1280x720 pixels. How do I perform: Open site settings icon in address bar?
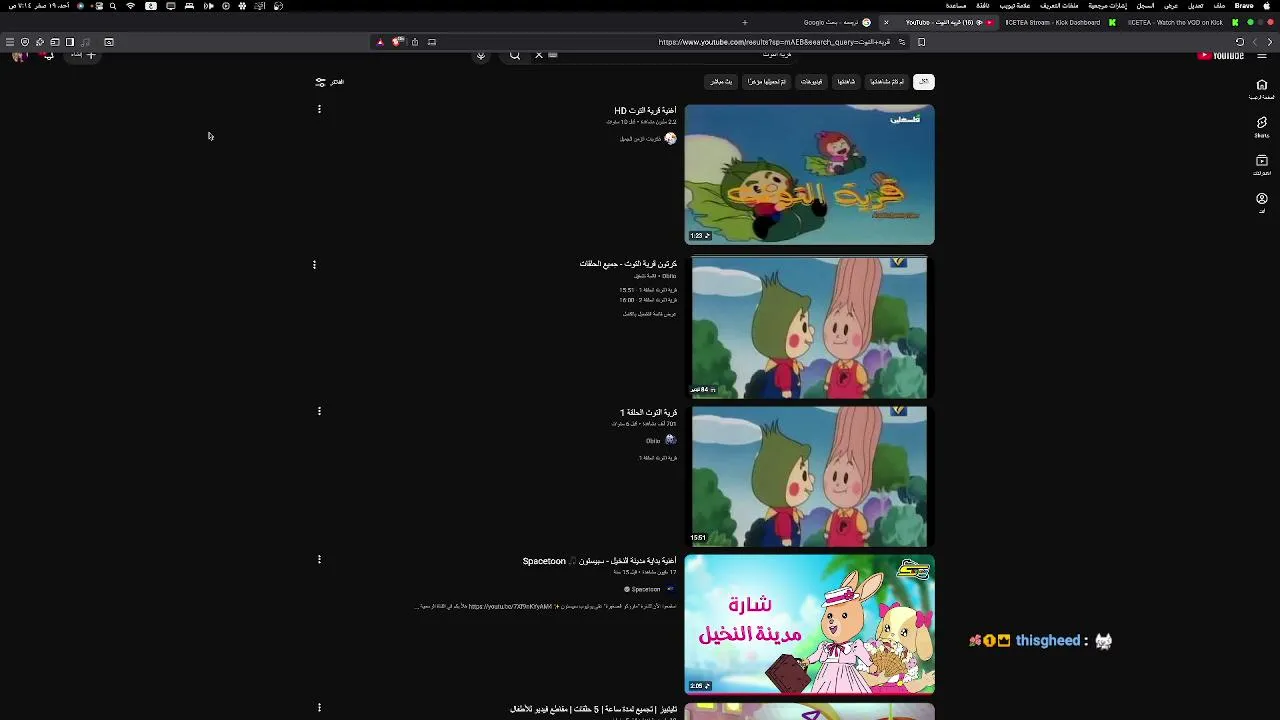click(x=902, y=42)
